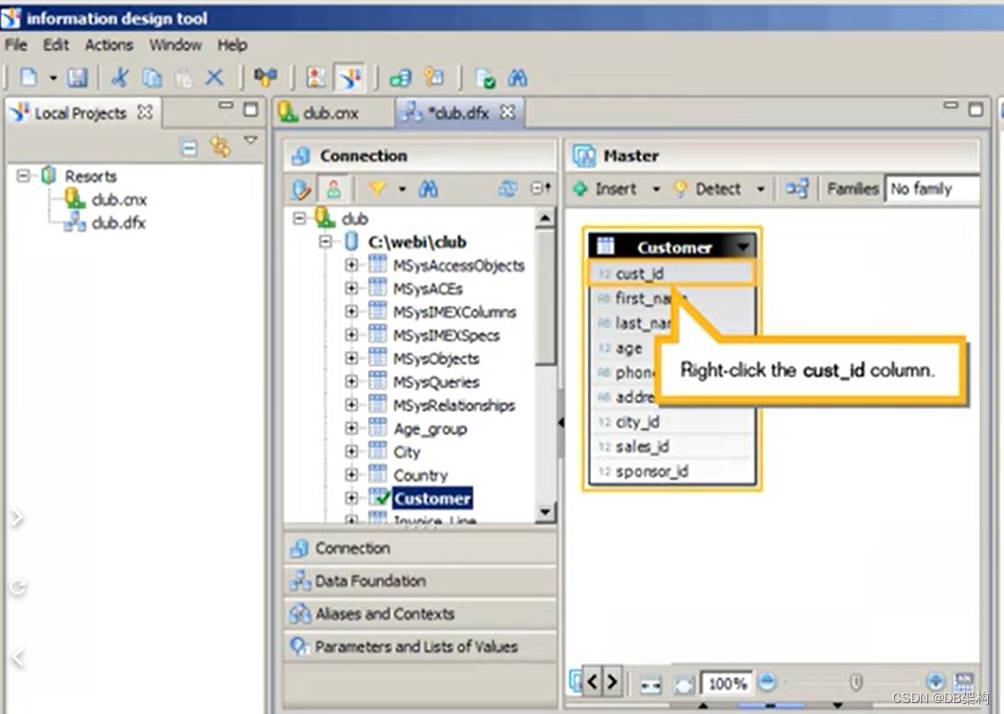
Task: Click the Paste icon in the toolbar
Action: pos(183,78)
